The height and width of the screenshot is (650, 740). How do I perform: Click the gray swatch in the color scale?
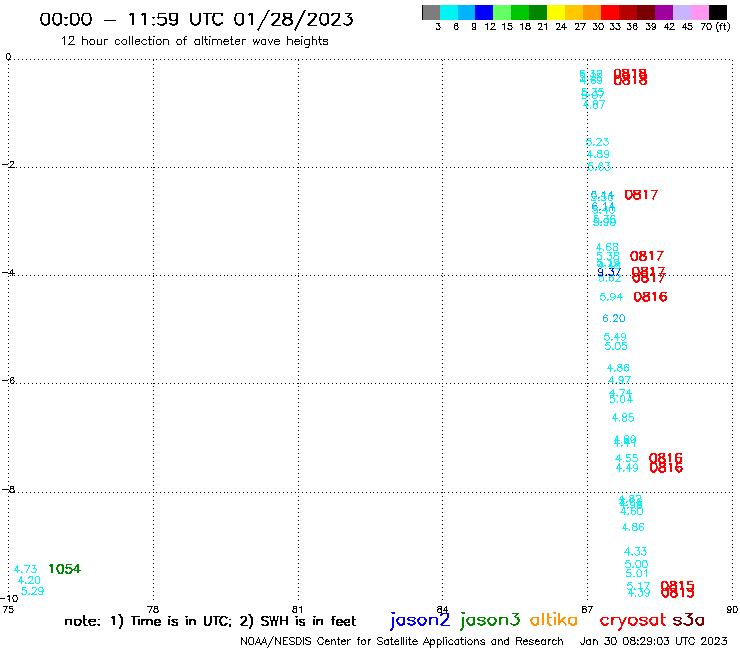click(x=431, y=12)
